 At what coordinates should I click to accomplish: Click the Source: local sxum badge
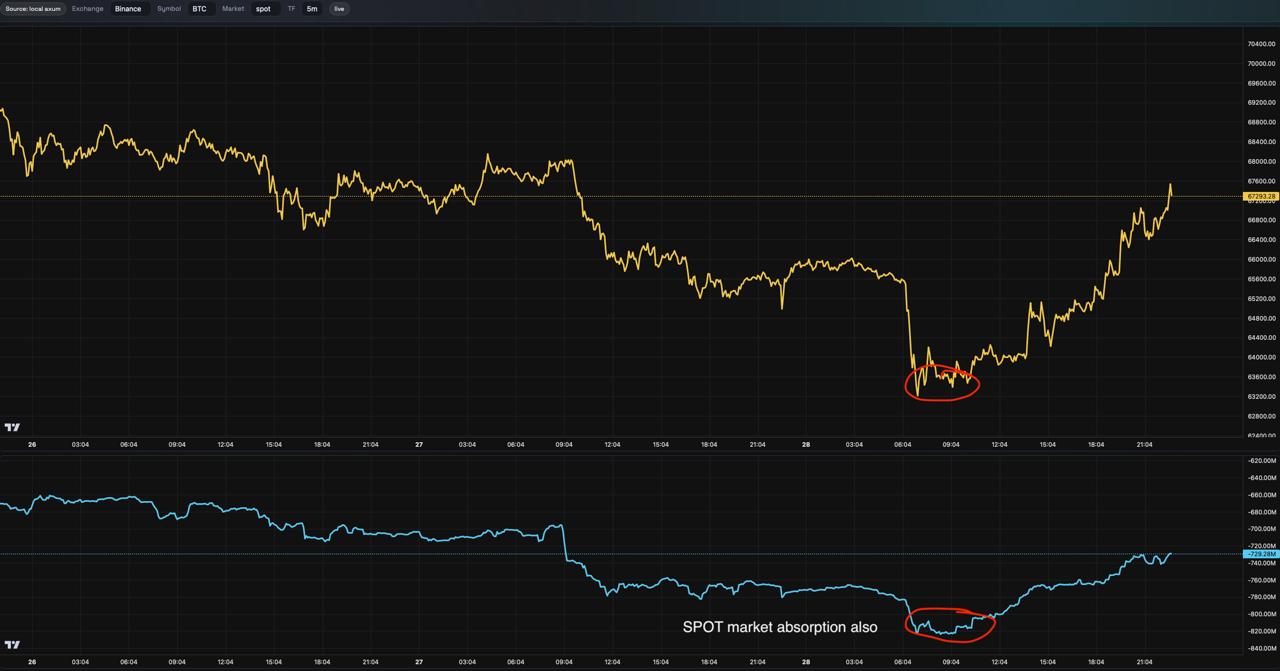point(33,8)
